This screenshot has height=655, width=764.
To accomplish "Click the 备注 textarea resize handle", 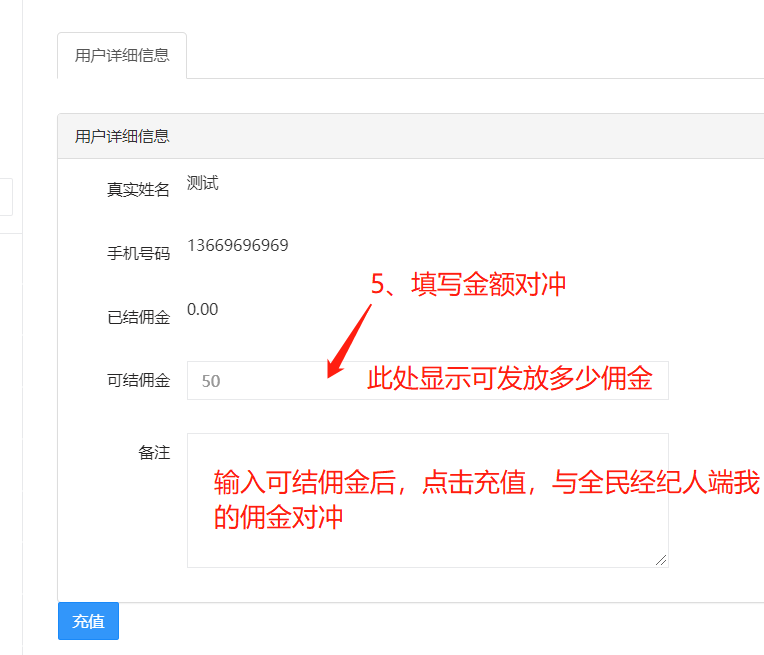I will 661,560.
